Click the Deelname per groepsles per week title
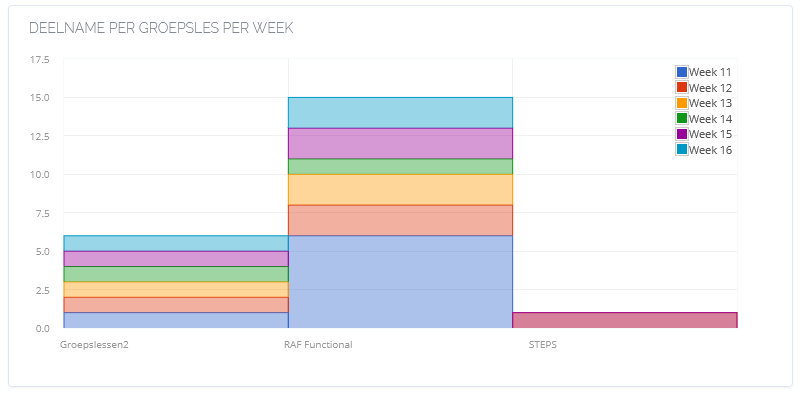The width and height of the screenshot is (800, 397). point(161,28)
